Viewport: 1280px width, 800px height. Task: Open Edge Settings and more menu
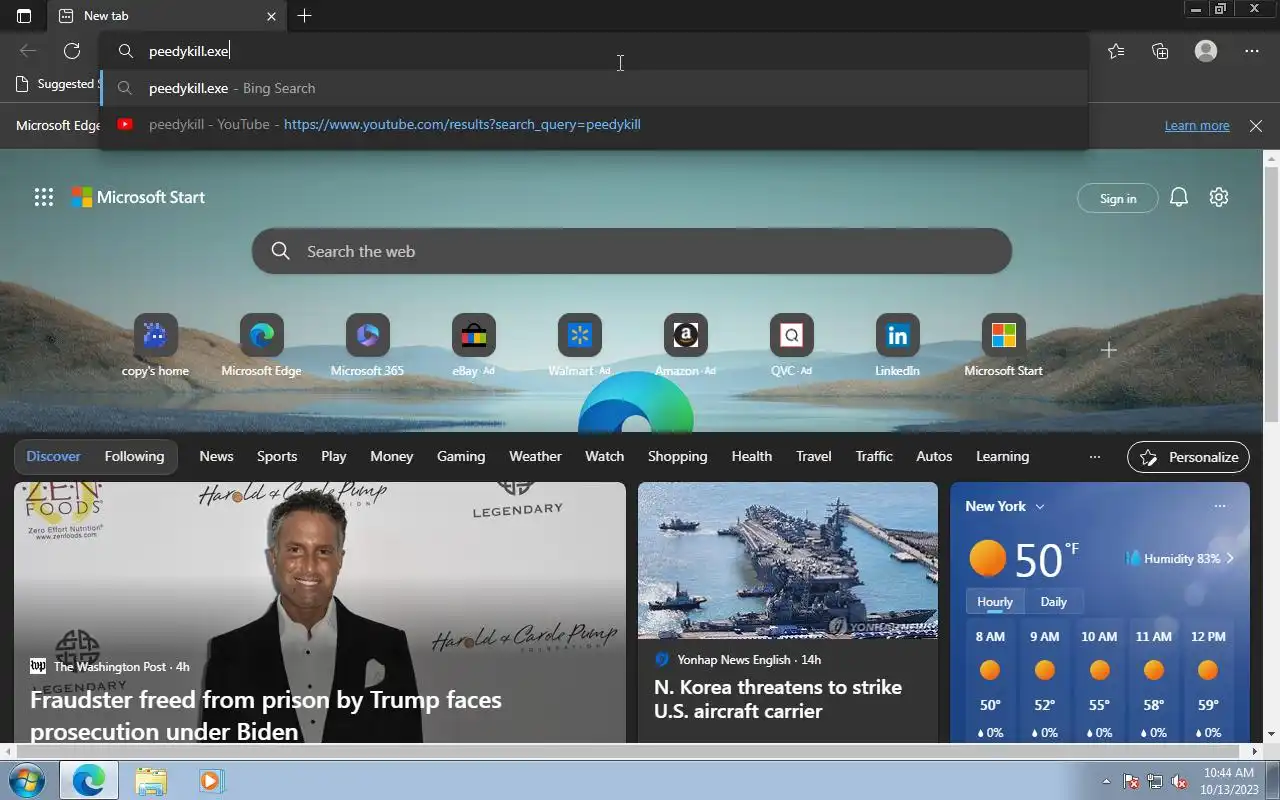(x=1252, y=51)
